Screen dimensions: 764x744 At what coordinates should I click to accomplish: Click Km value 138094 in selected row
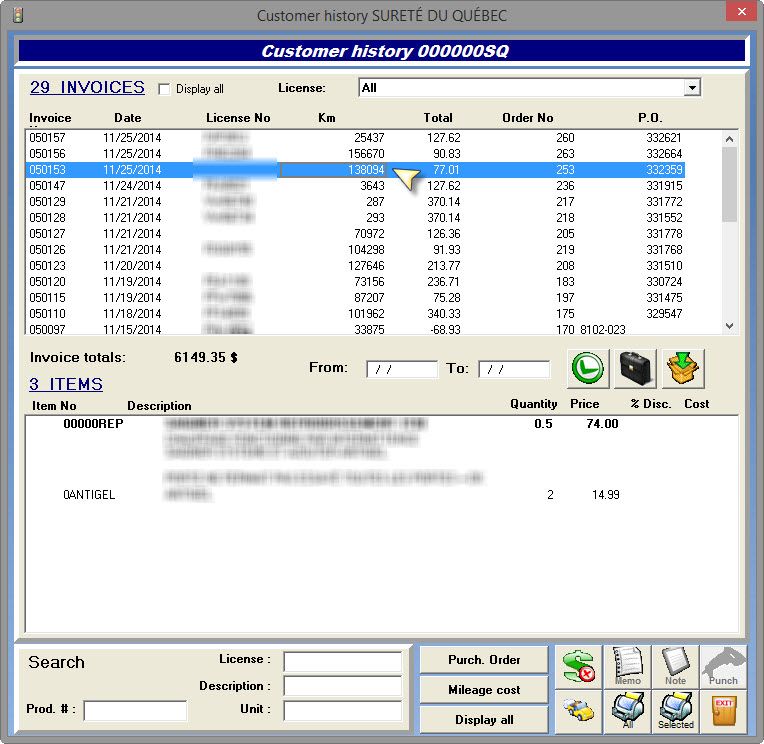[366, 170]
